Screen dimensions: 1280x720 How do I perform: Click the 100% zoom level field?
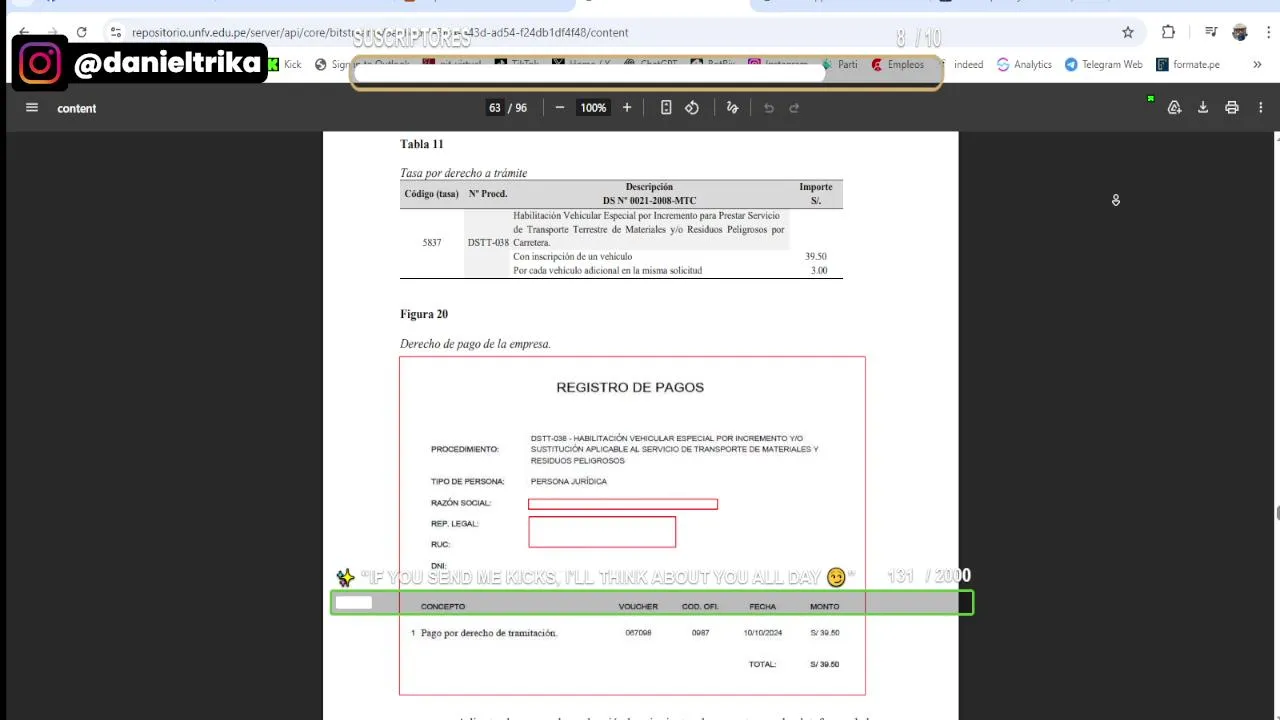pos(593,108)
